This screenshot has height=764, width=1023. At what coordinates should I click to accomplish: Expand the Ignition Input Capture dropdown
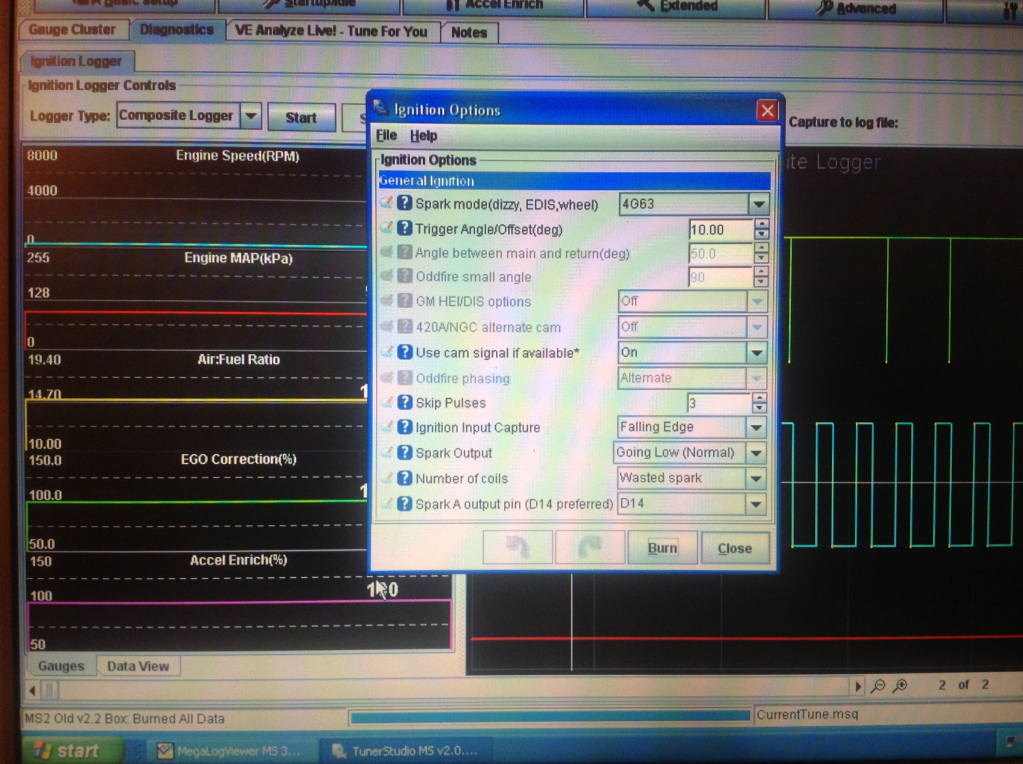(757, 427)
